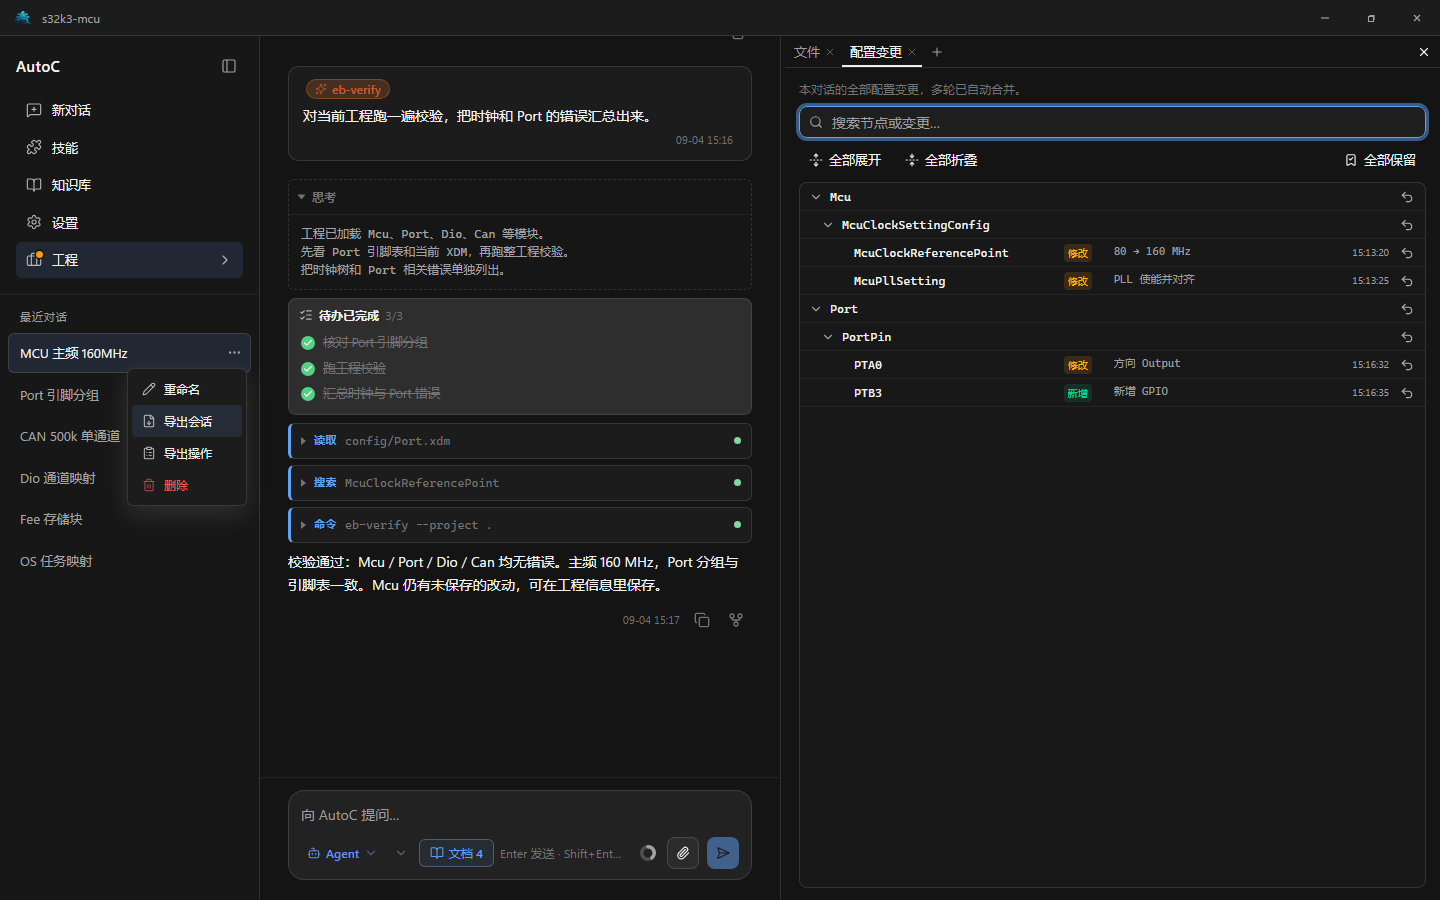The image size is (1440, 900).
Task: Click the paperclip attach file button
Action: tap(683, 853)
